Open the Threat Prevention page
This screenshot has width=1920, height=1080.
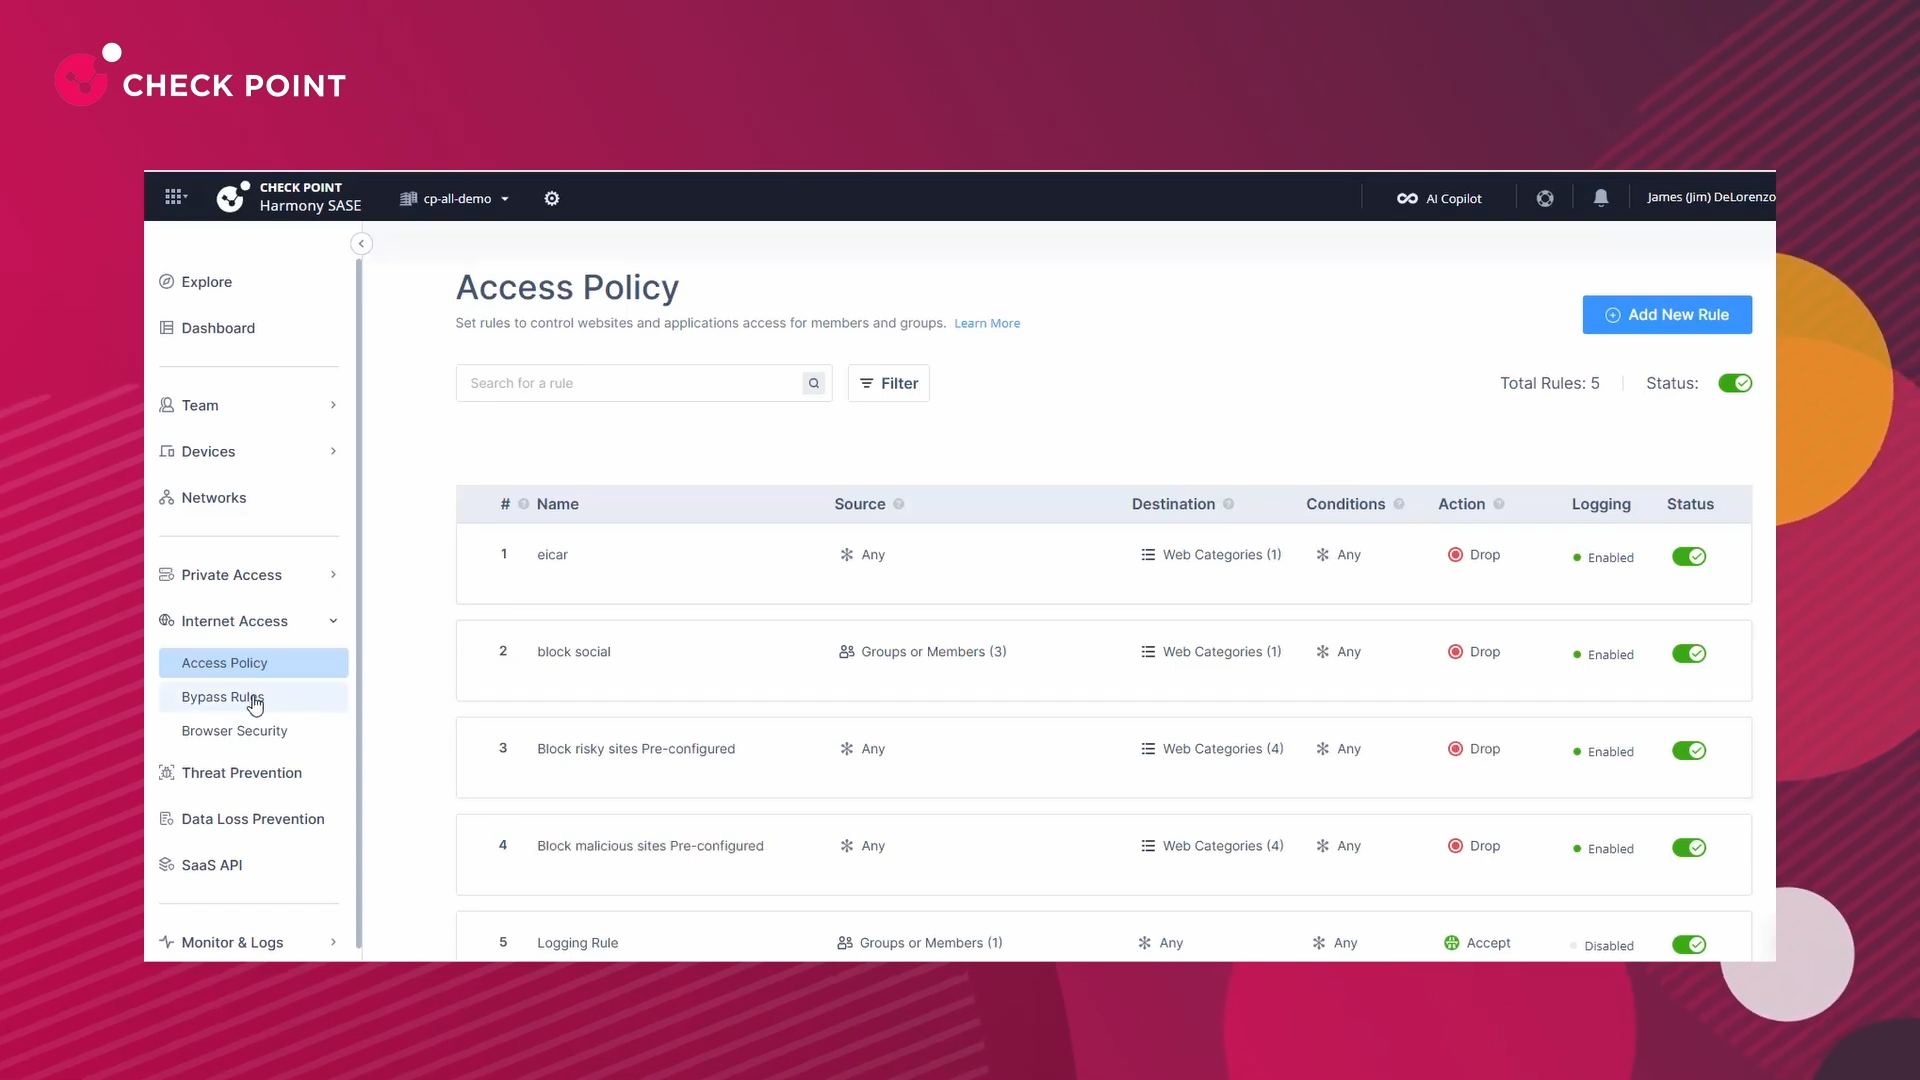pos(241,773)
